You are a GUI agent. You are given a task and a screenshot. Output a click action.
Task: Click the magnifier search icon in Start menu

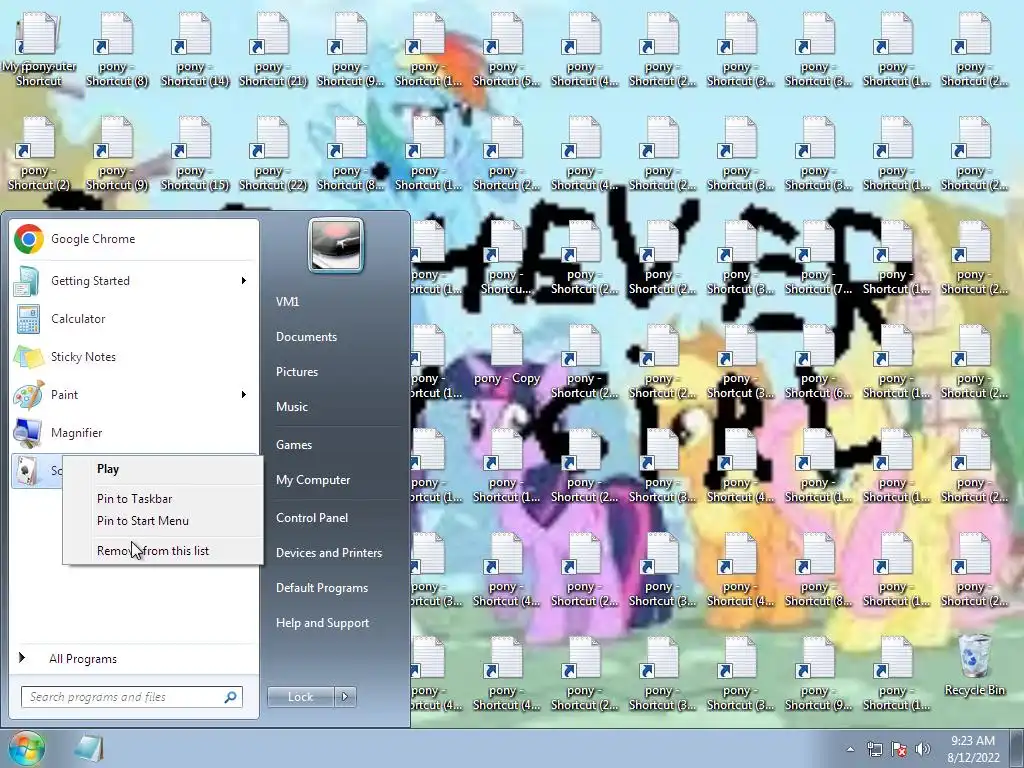pyautogui.click(x=230, y=697)
